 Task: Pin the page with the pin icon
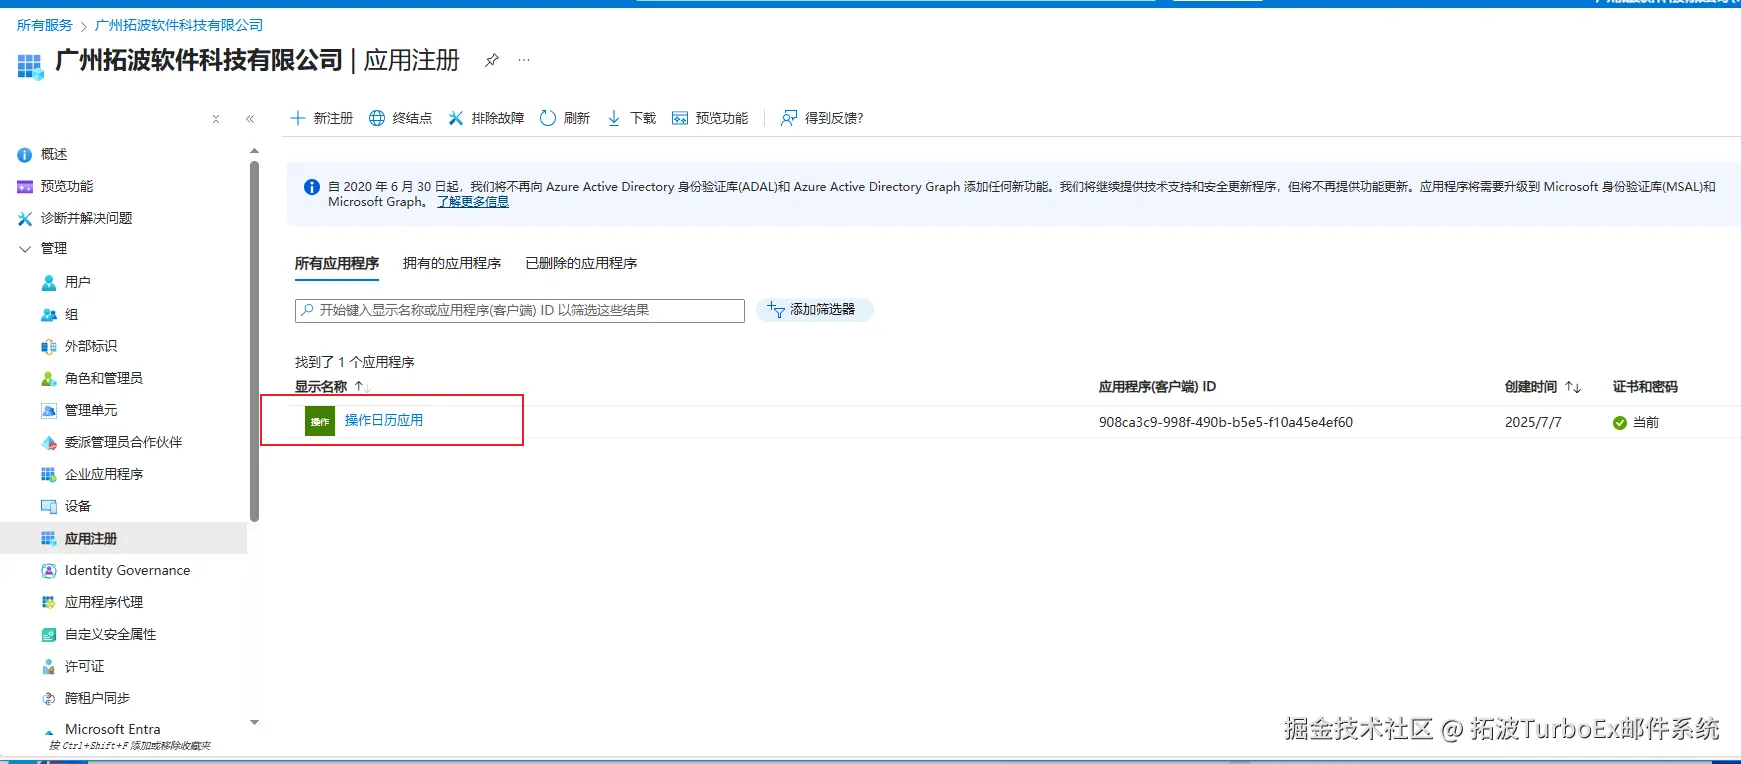click(491, 60)
